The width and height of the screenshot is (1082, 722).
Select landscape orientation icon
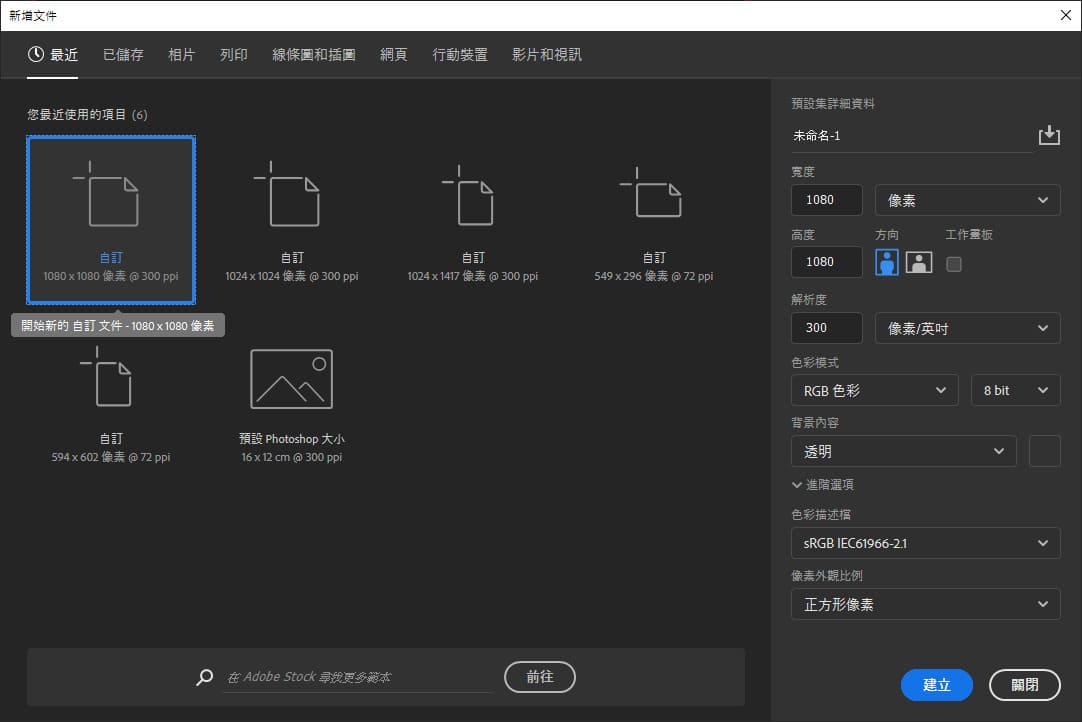tap(918, 263)
